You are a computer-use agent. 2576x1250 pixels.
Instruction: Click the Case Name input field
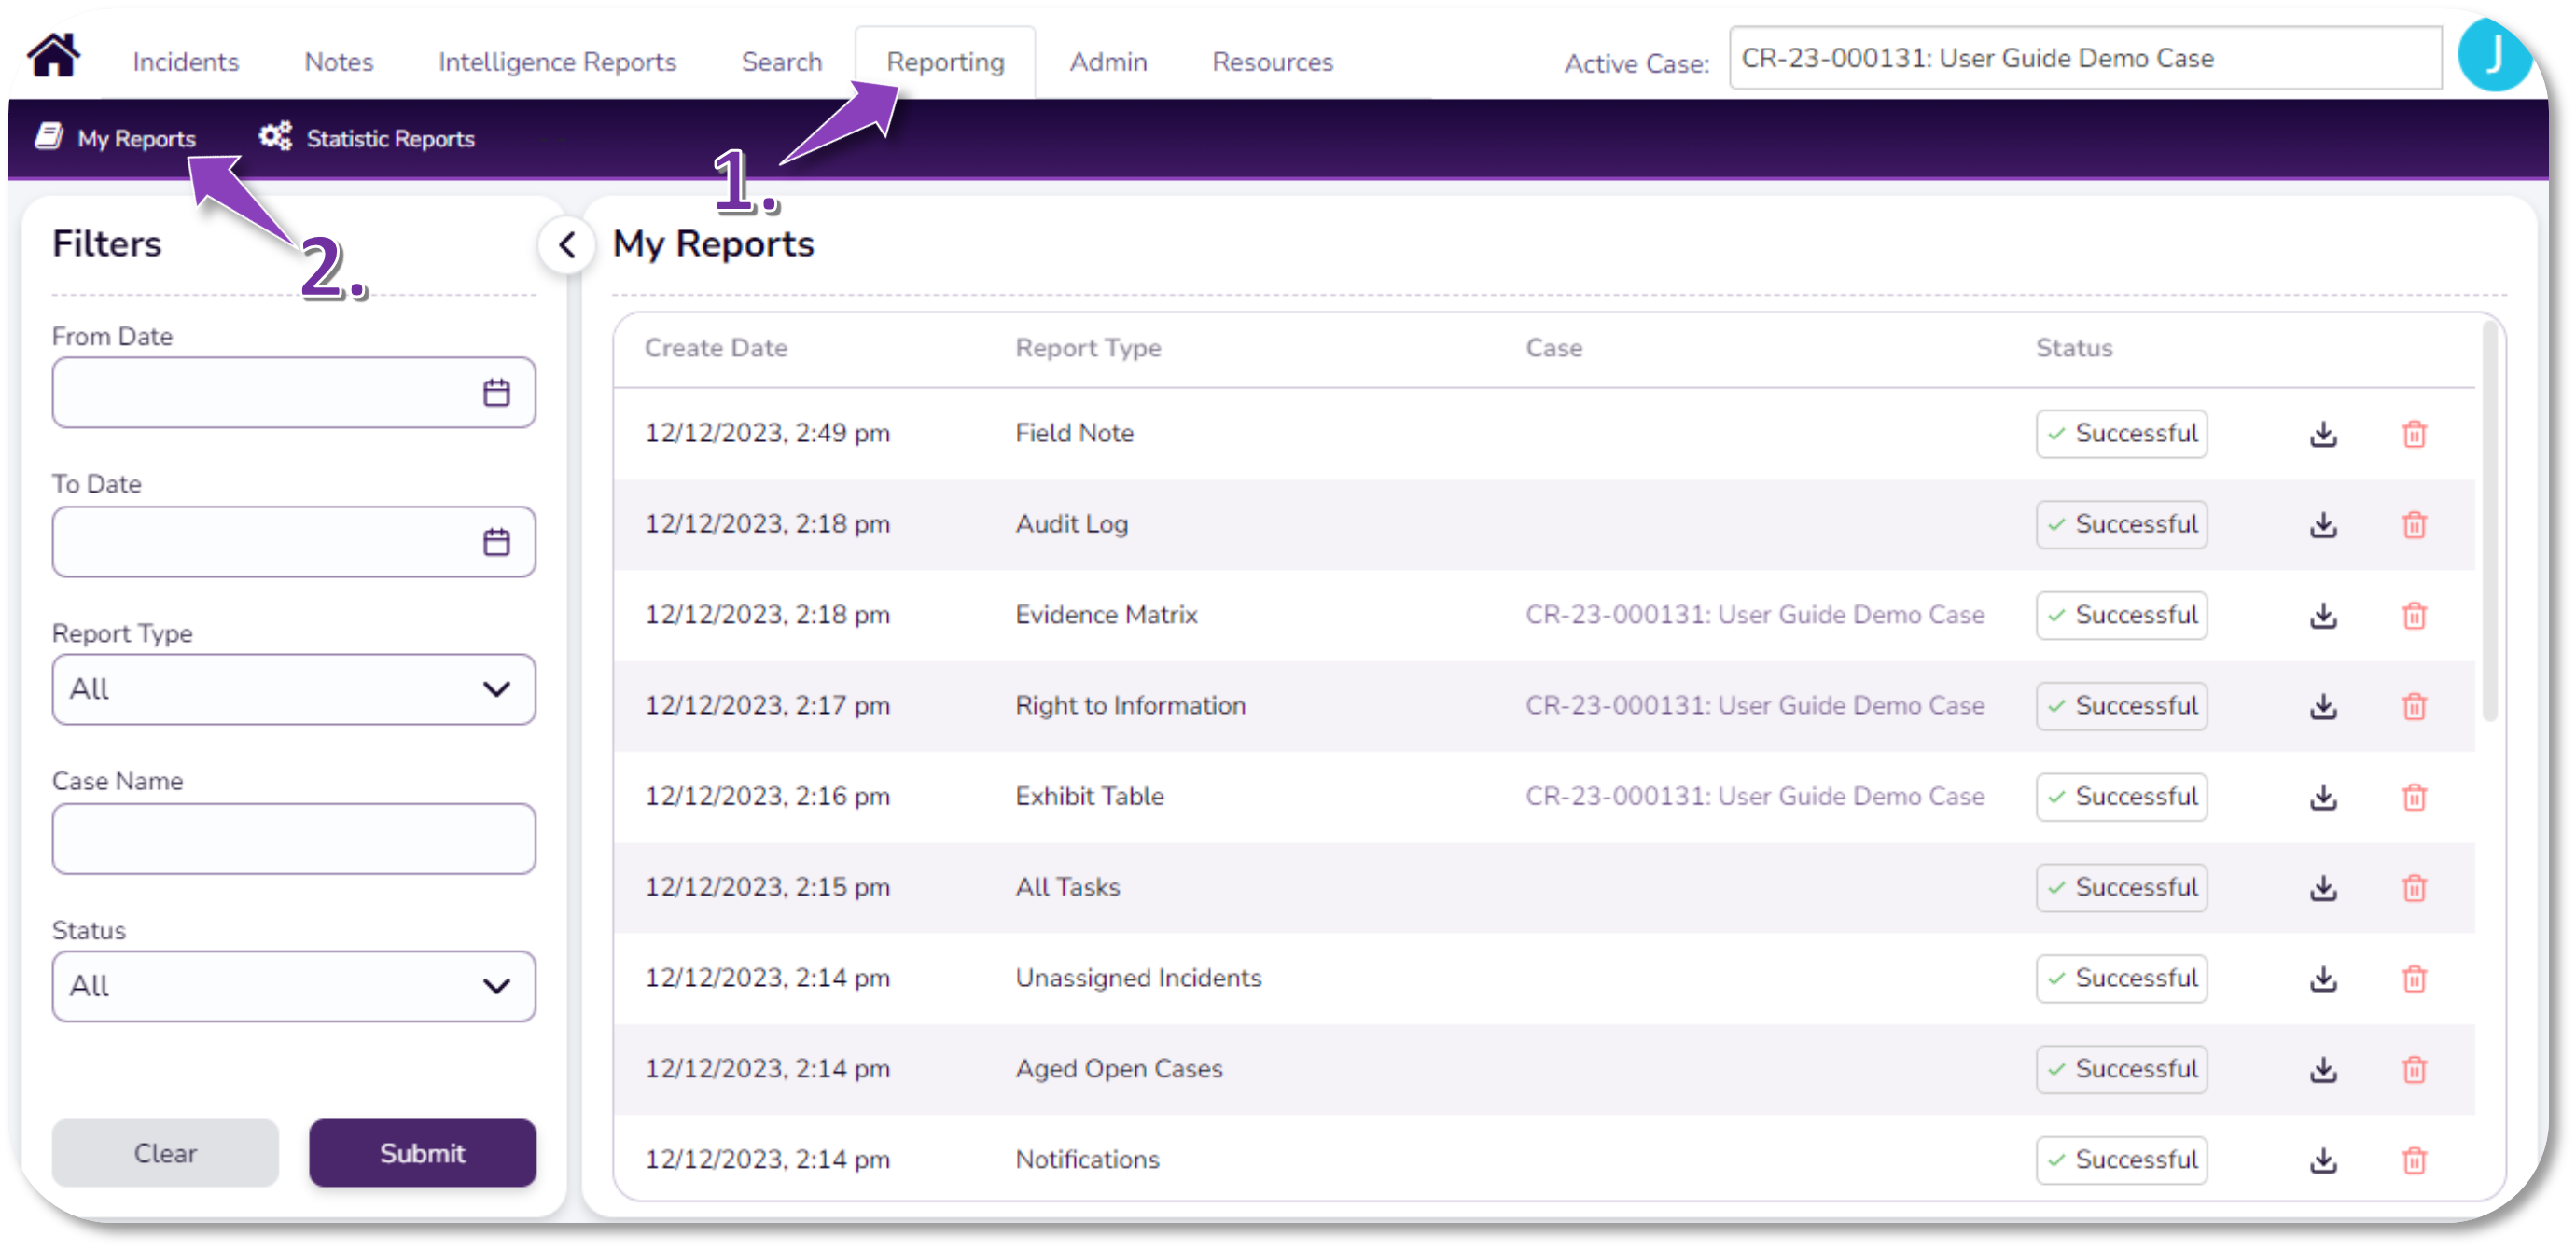point(293,838)
